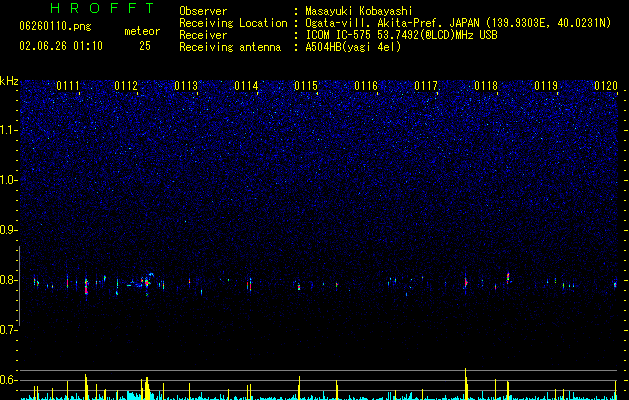Select the A504HB(yagi 4el) antenna text

pos(353,47)
